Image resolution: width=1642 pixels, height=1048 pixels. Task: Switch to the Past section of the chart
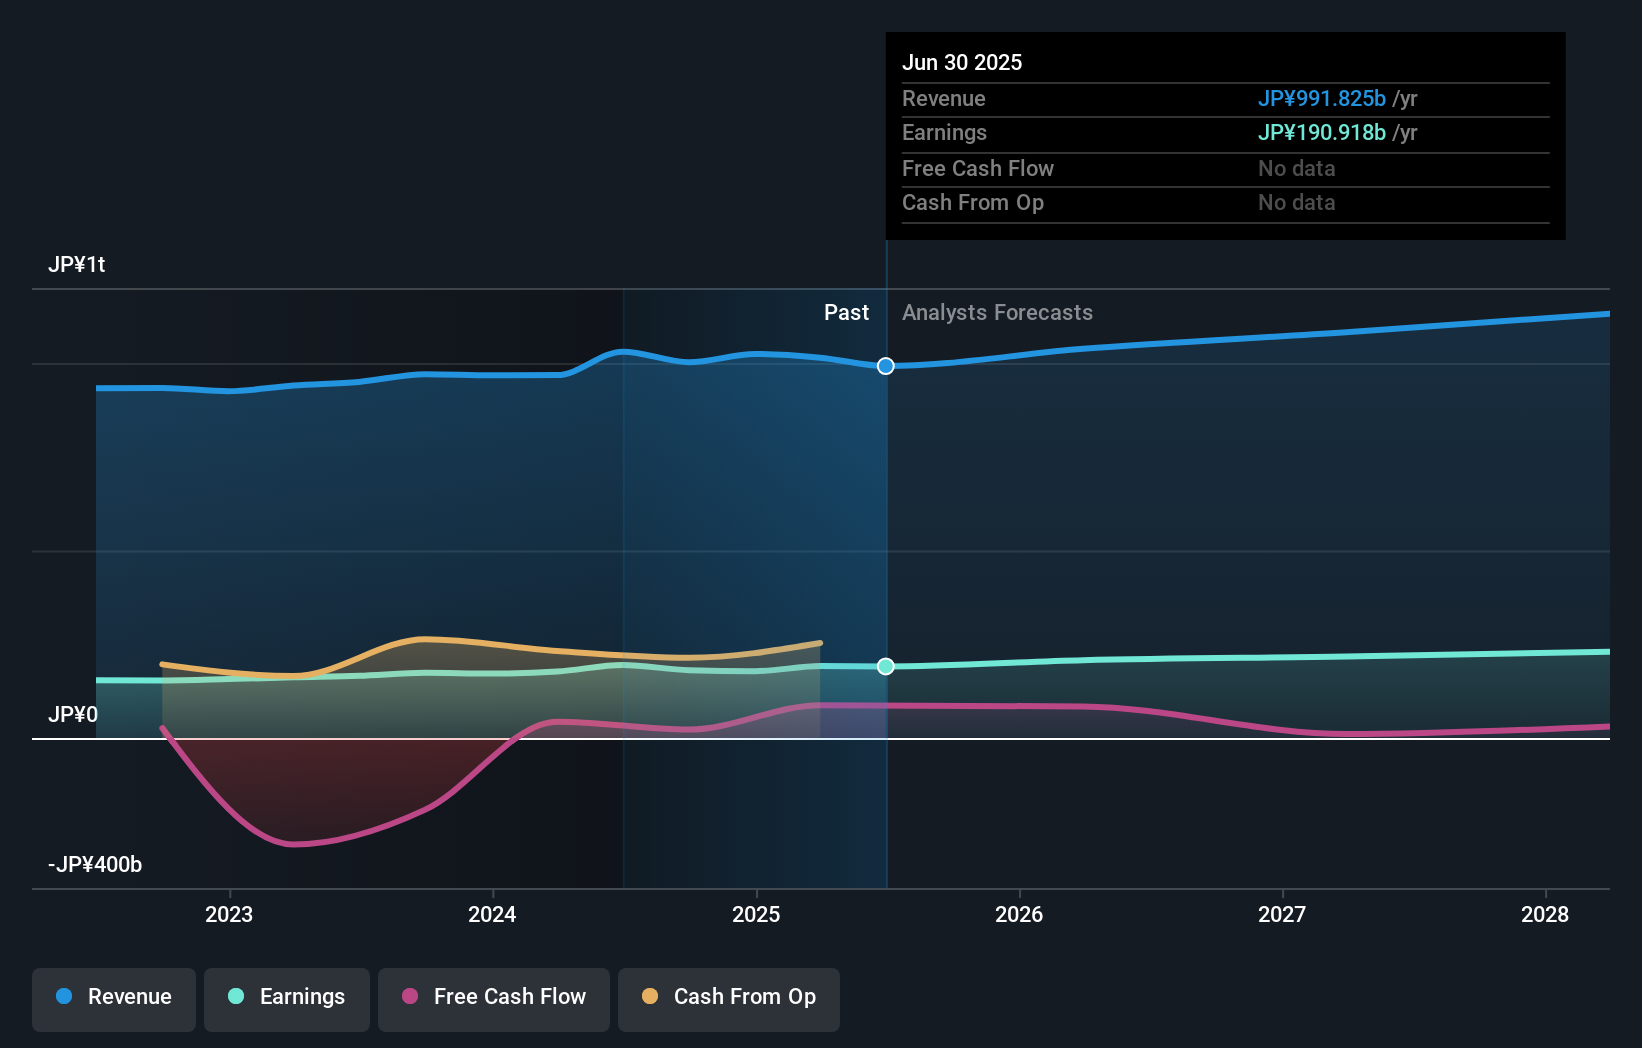coord(847,312)
